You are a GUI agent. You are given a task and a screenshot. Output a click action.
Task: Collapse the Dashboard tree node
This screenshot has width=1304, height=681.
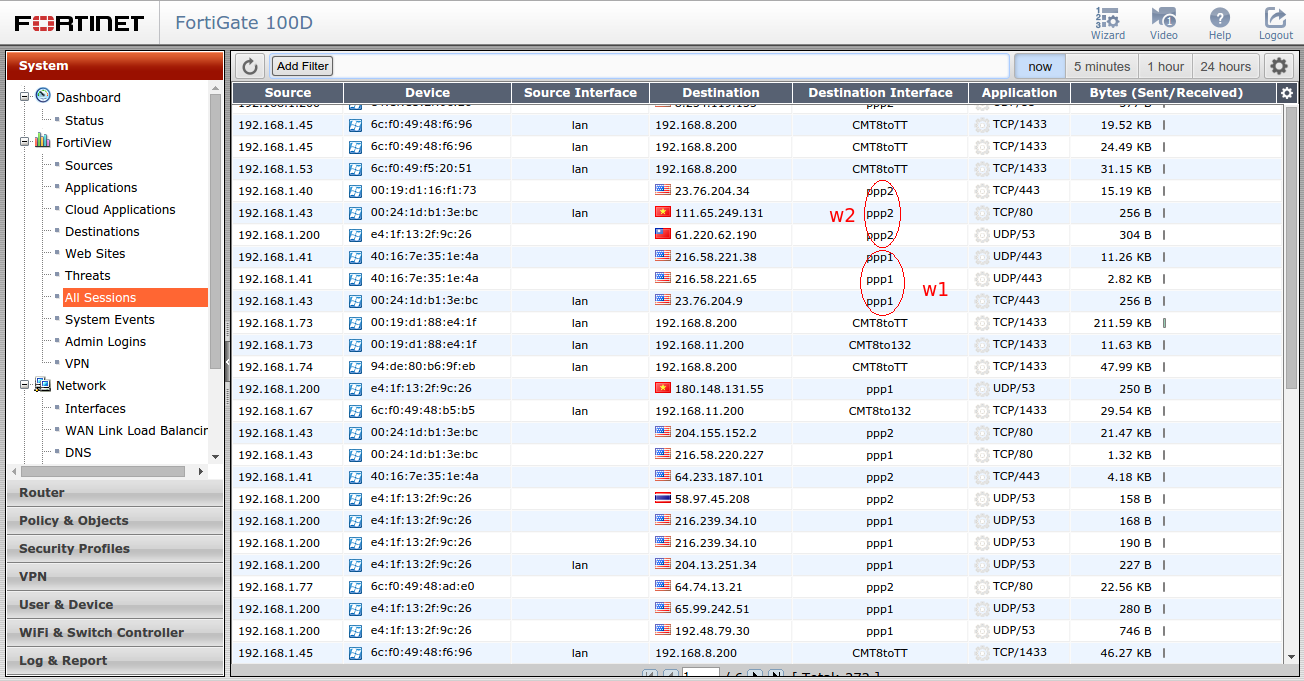(22, 96)
